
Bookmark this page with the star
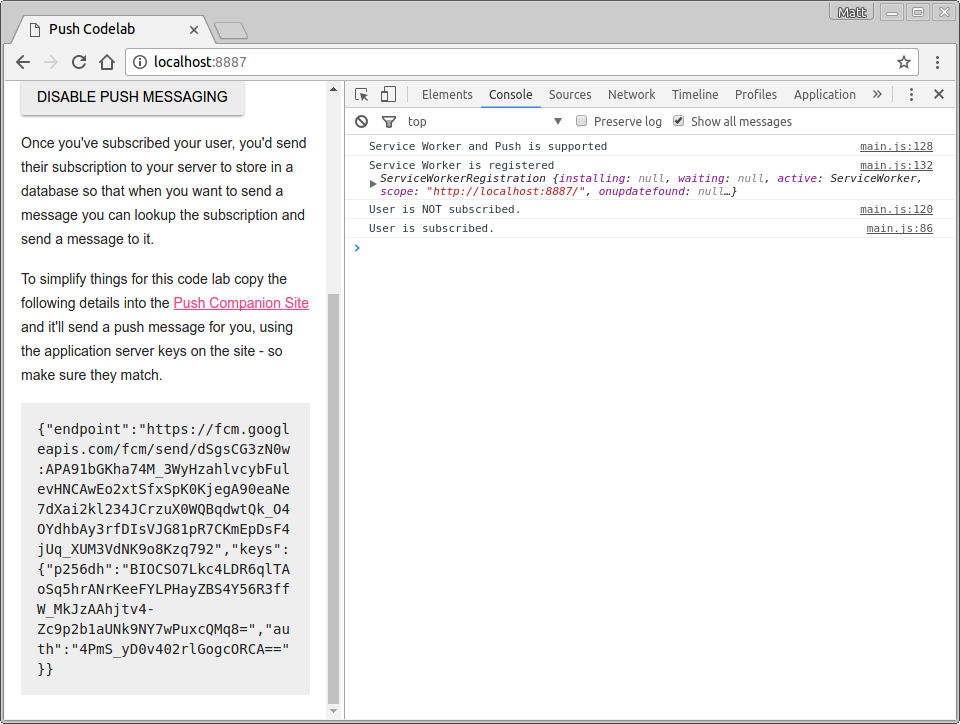pyautogui.click(x=904, y=62)
